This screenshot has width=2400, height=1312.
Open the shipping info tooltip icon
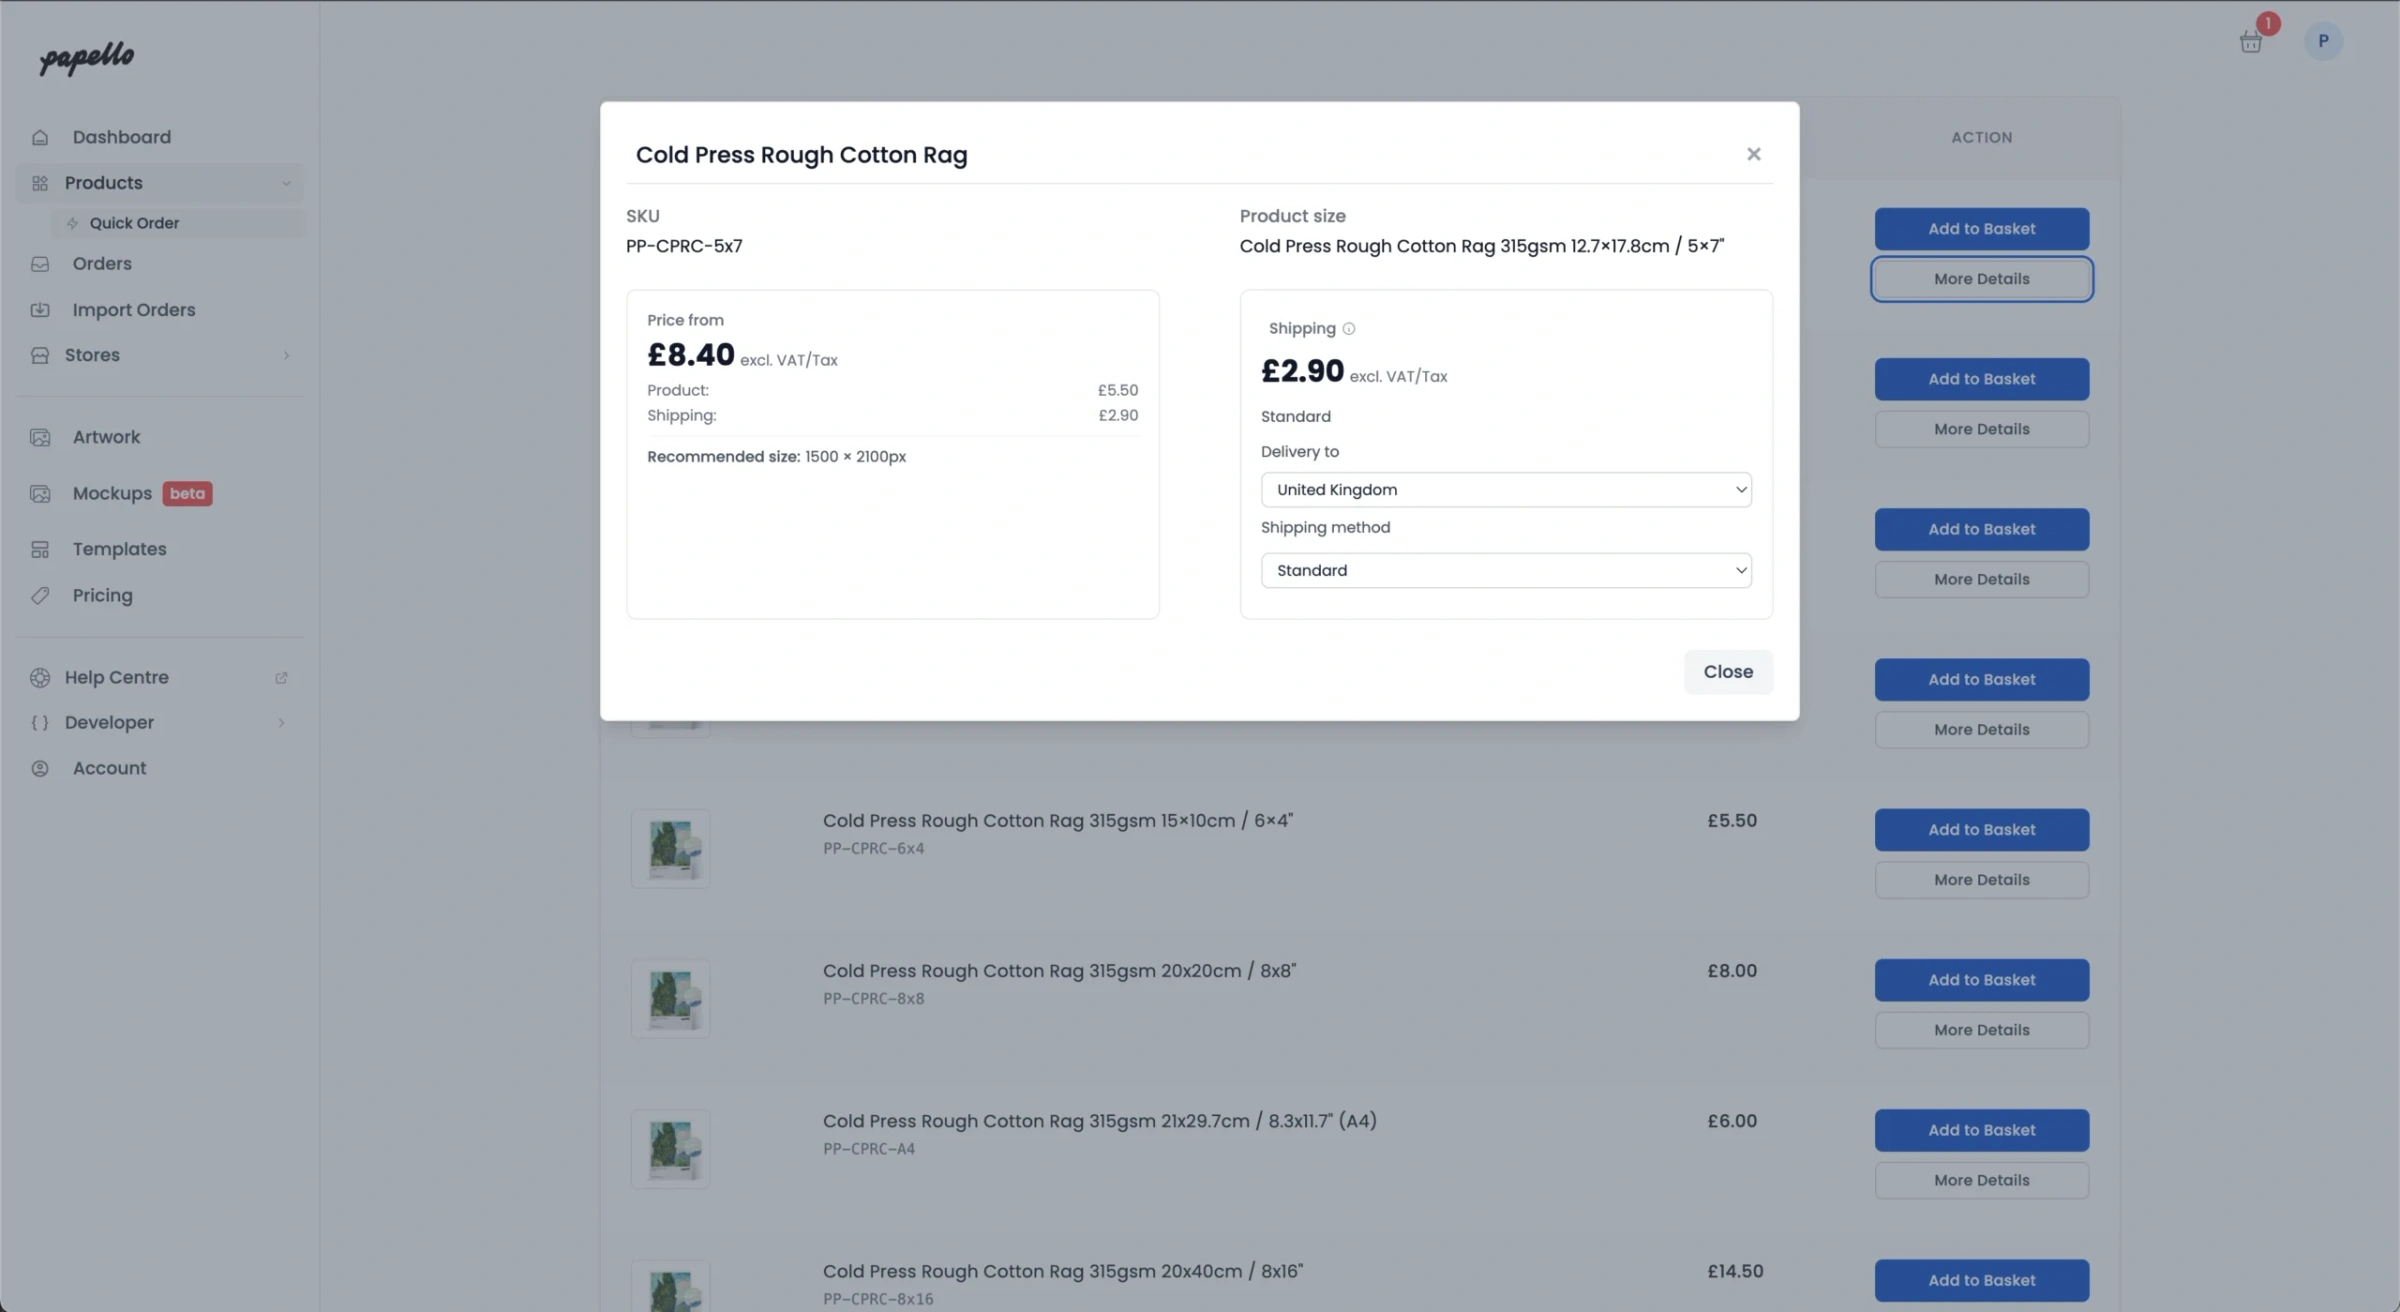(x=1348, y=328)
